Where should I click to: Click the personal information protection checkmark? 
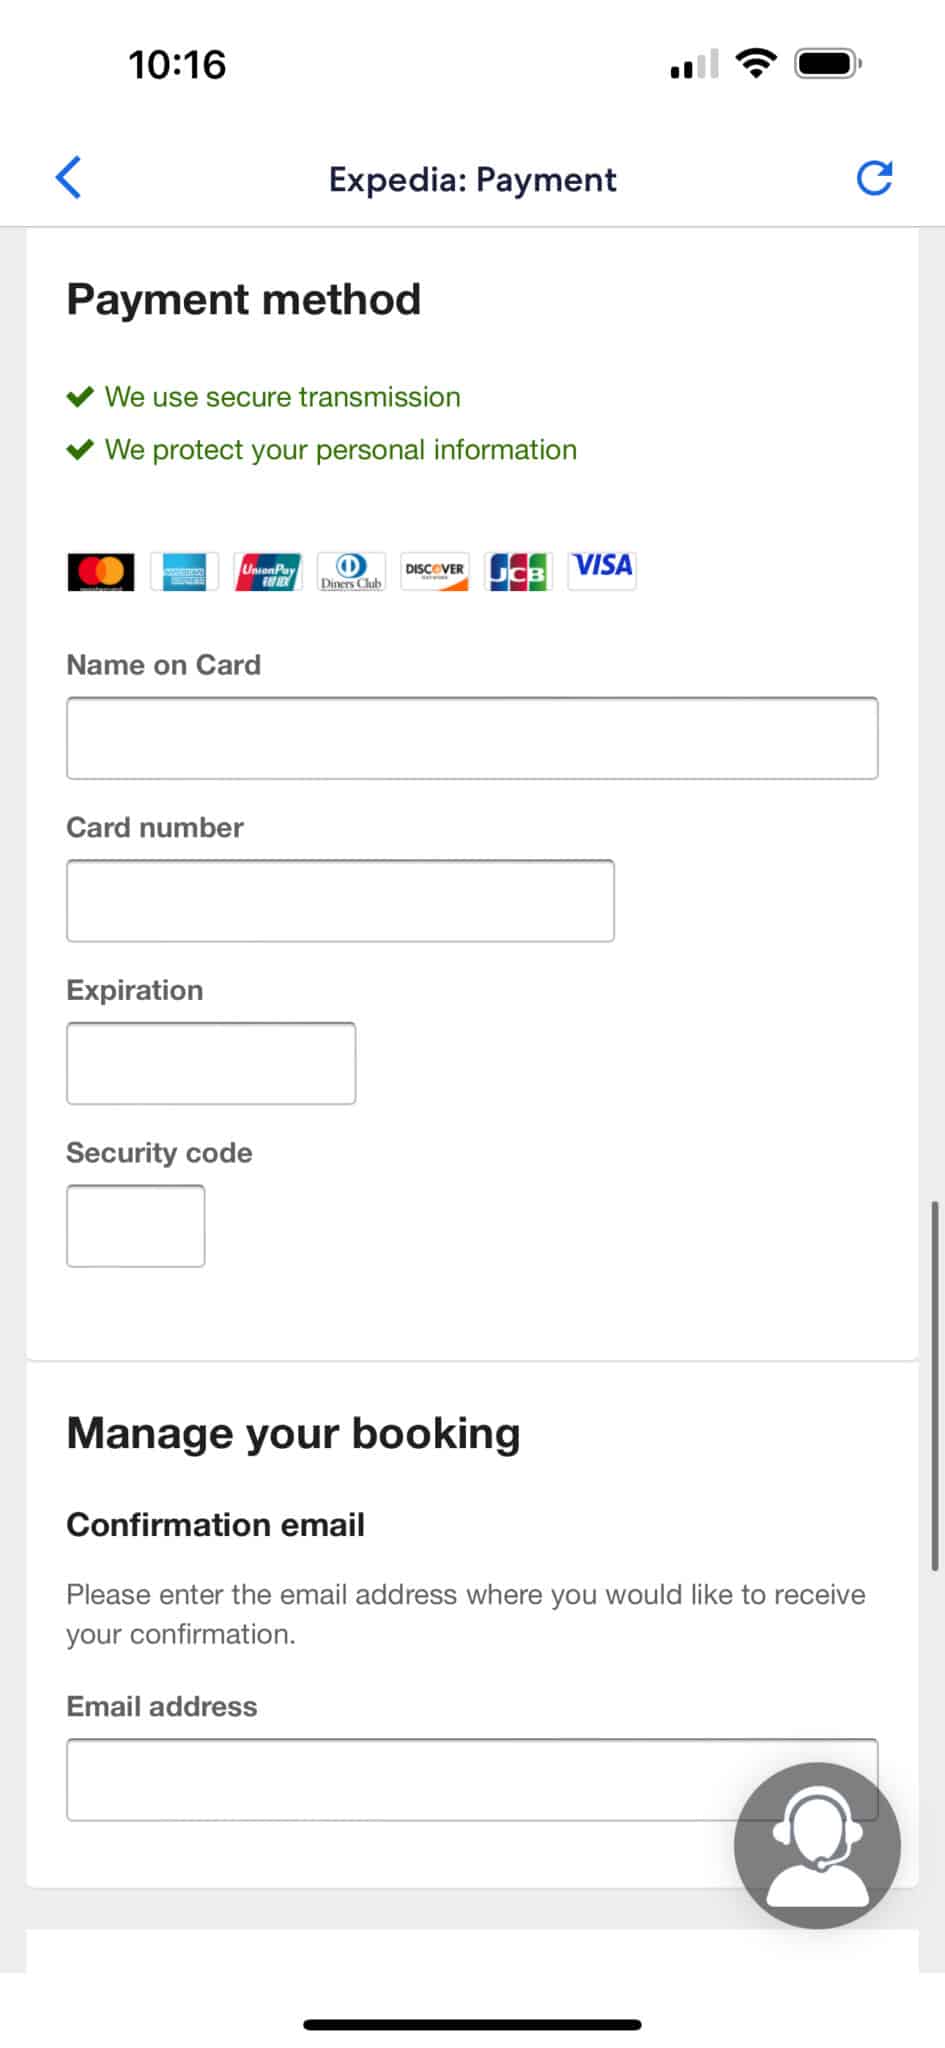82,449
